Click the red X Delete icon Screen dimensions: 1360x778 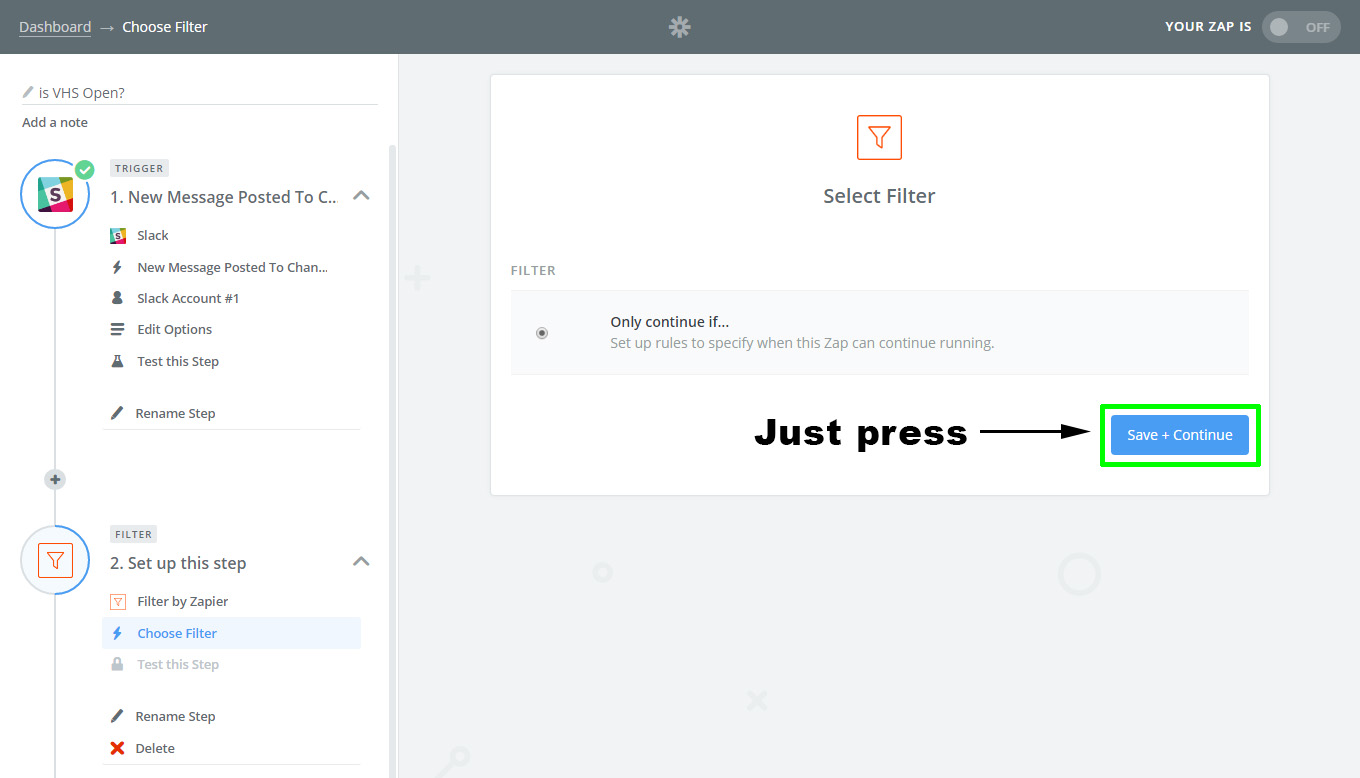(x=117, y=748)
